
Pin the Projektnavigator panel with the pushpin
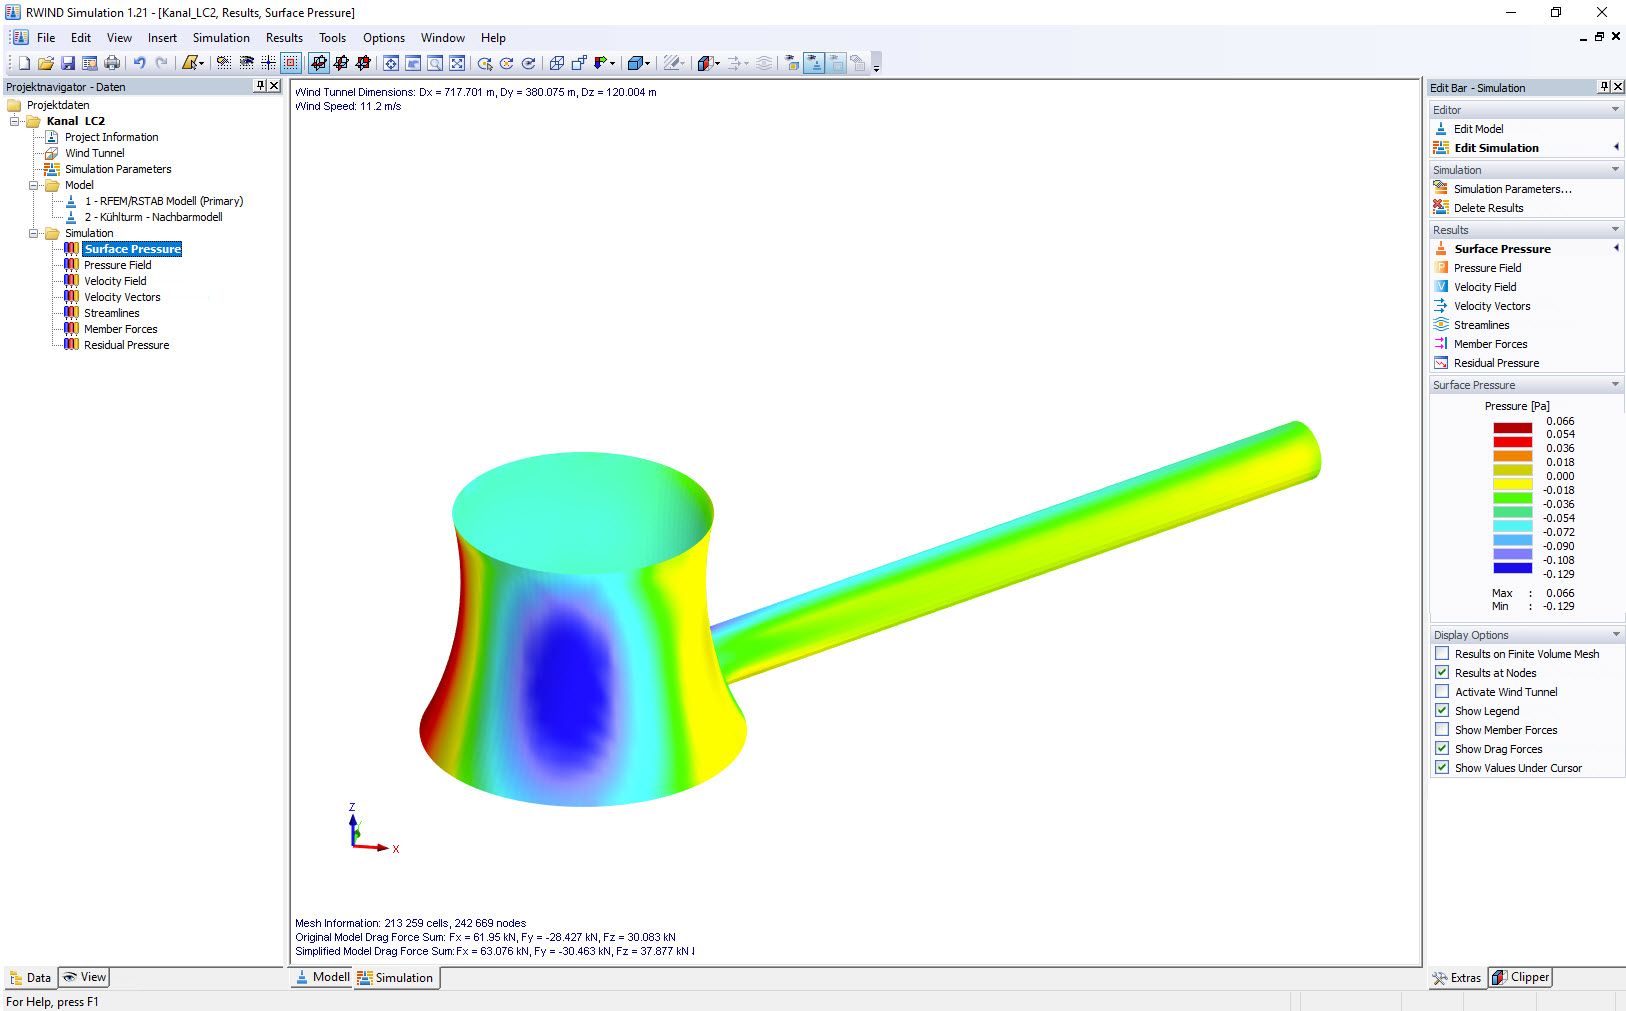261,86
